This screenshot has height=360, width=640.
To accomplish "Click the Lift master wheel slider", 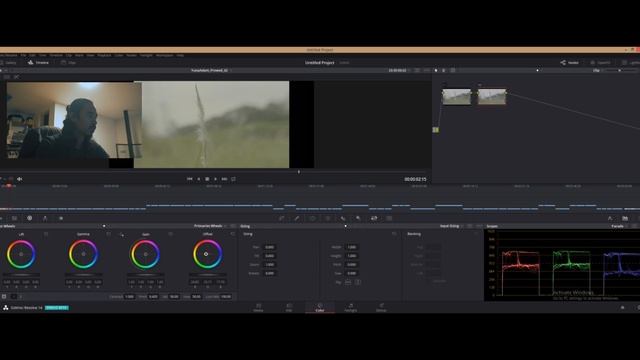I will [x=21, y=275].
